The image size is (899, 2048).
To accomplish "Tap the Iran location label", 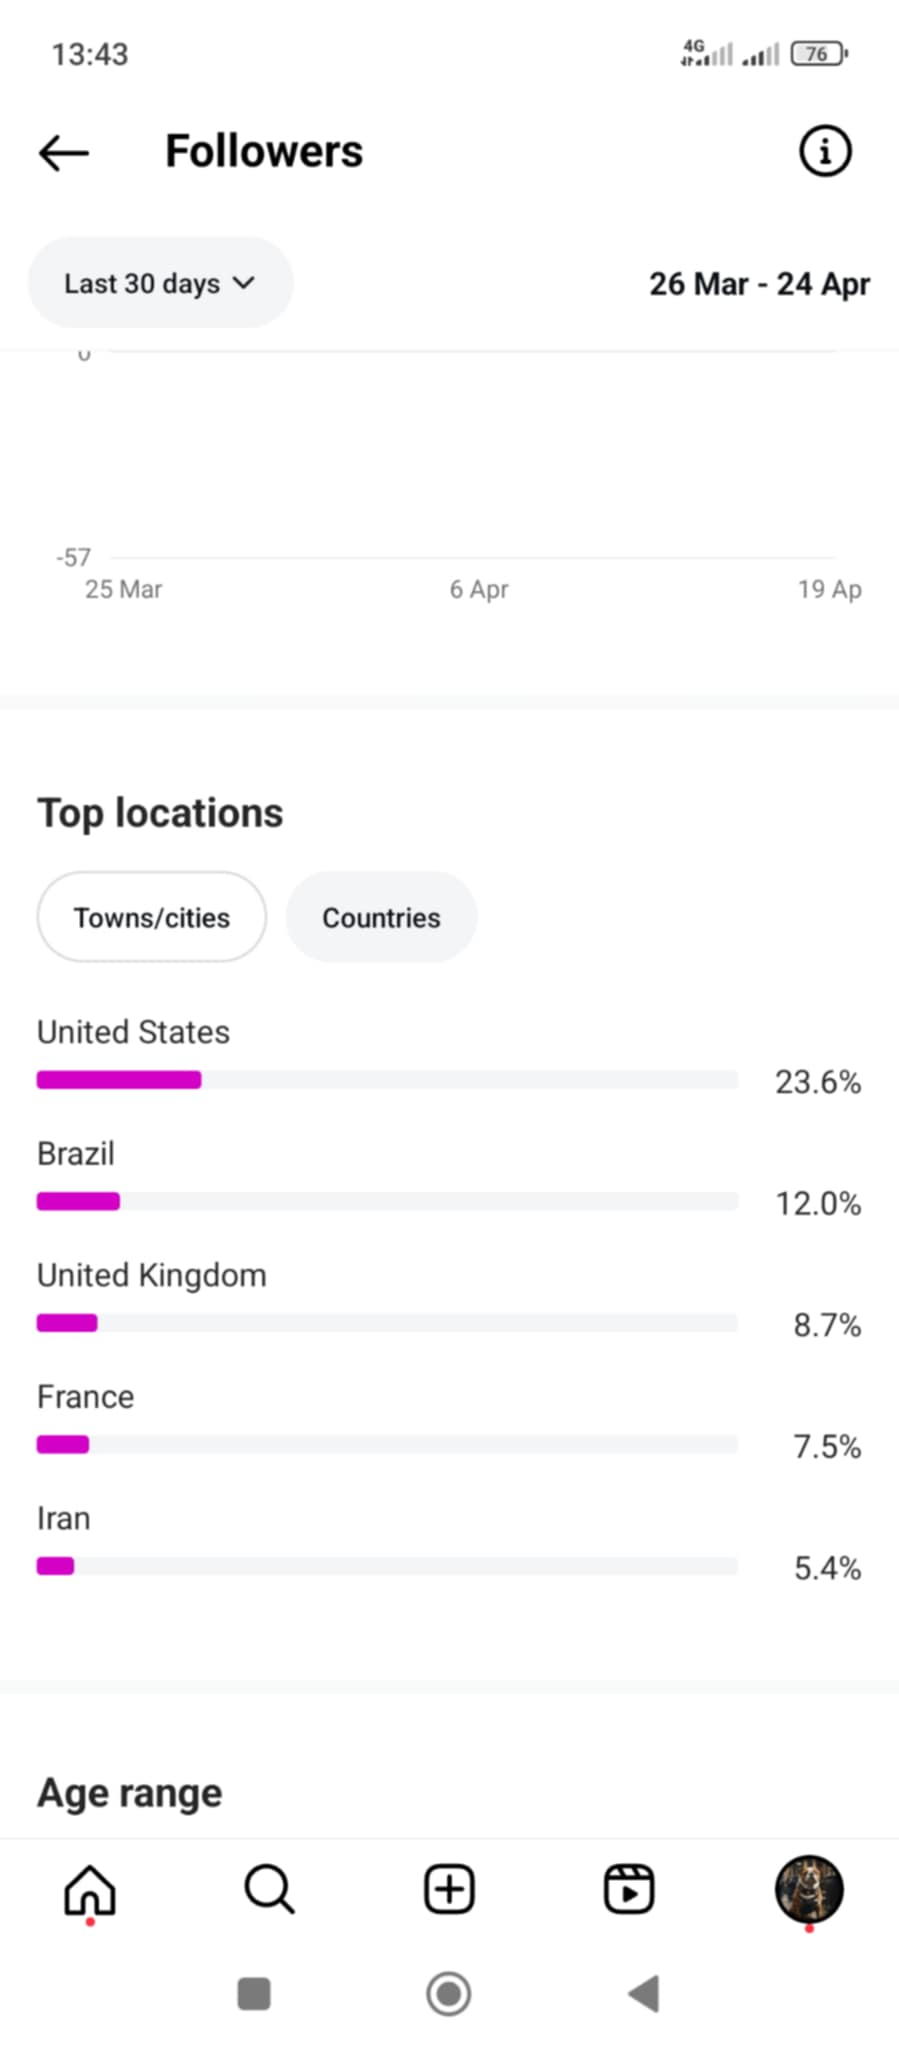I will pyautogui.click(x=64, y=1518).
